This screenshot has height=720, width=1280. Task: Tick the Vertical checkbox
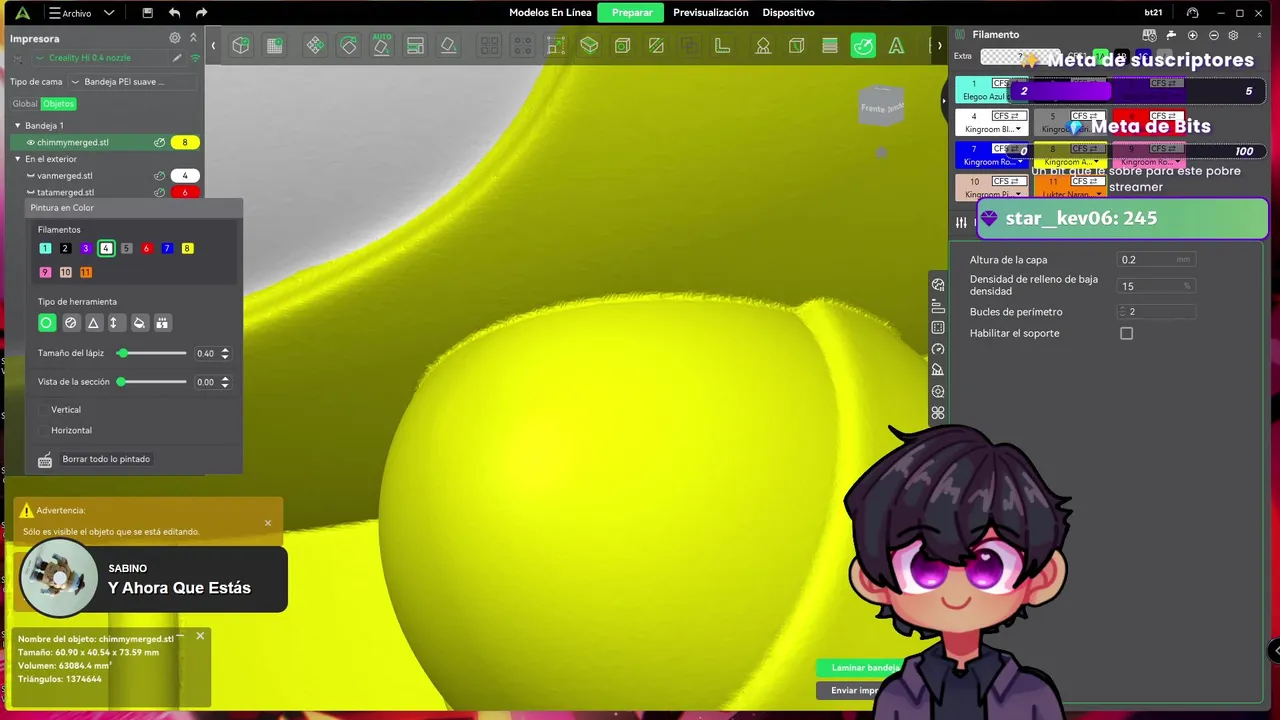click(43, 410)
